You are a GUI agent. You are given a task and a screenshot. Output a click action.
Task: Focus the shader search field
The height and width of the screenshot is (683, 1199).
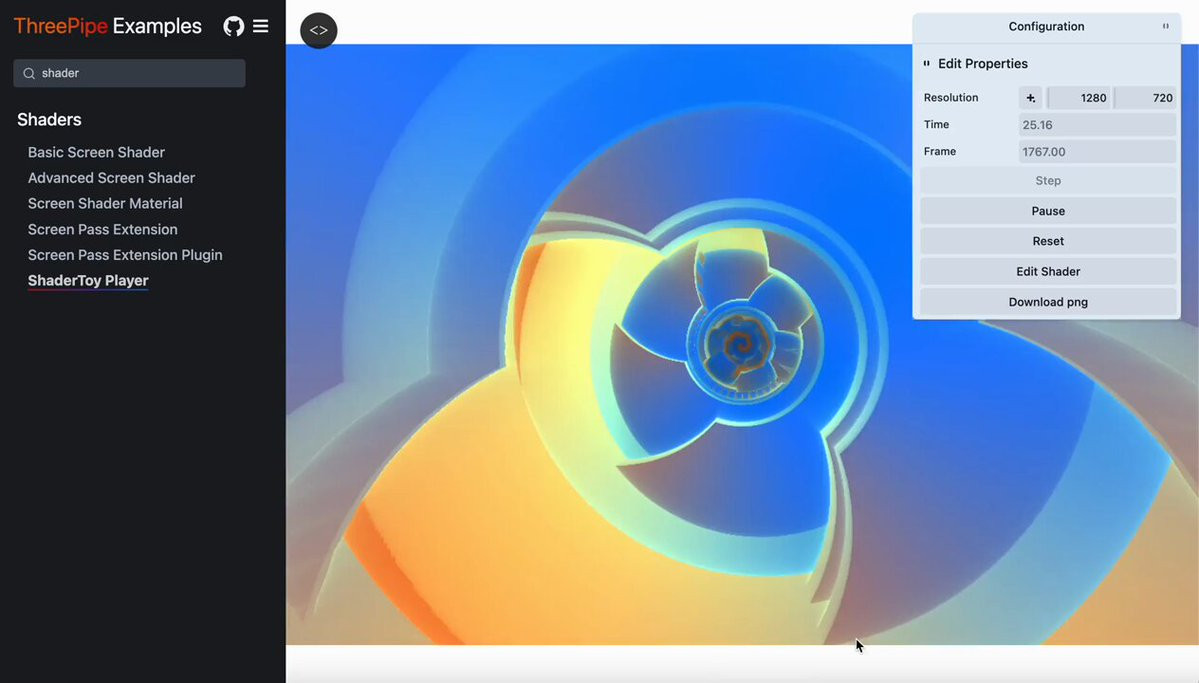point(129,73)
